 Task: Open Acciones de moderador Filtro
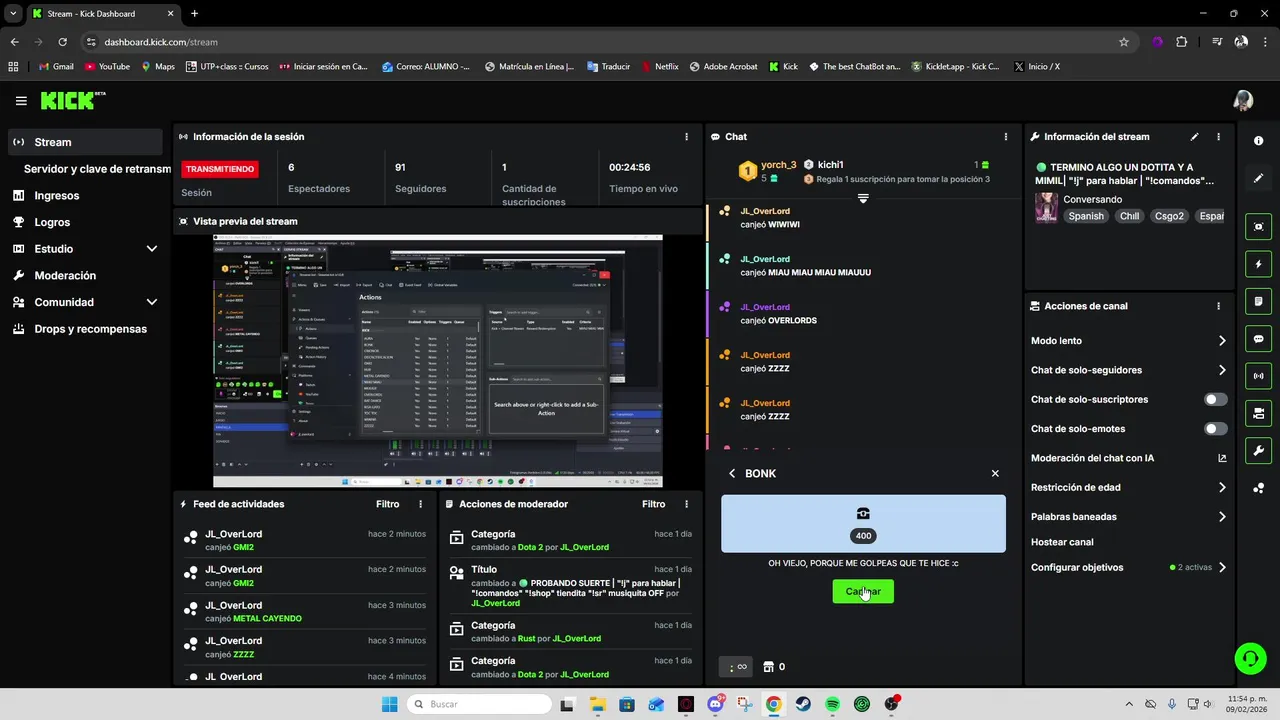click(653, 504)
